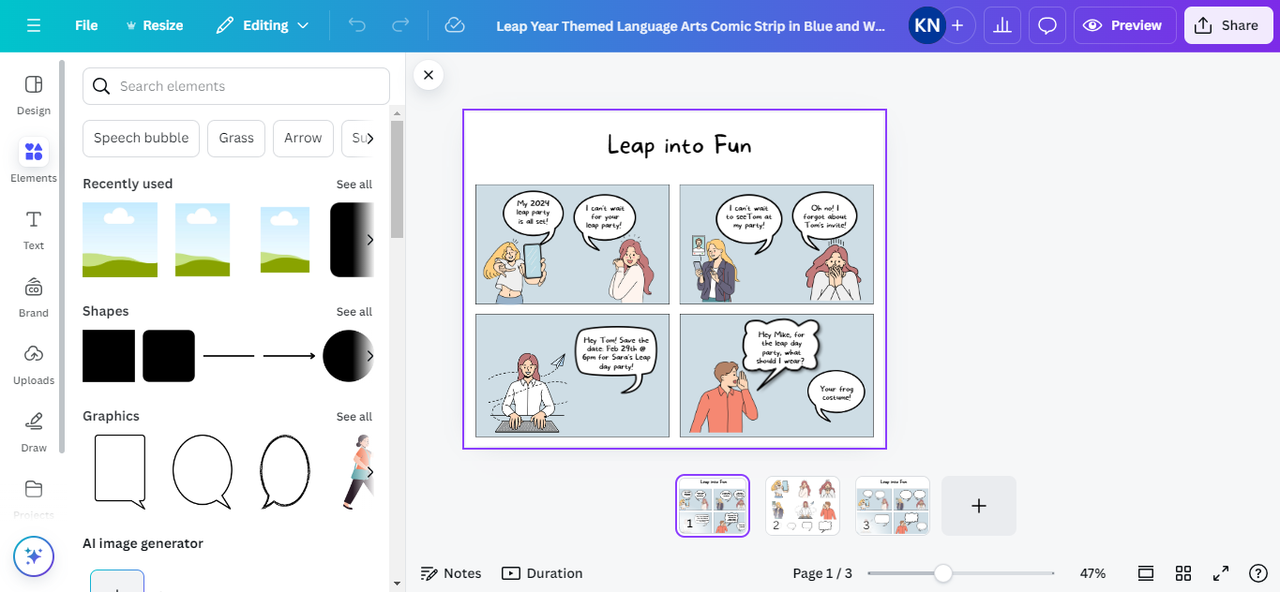Show more suggestion chips with chevron
The width and height of the screenshot is (1280, 592).
368,138
